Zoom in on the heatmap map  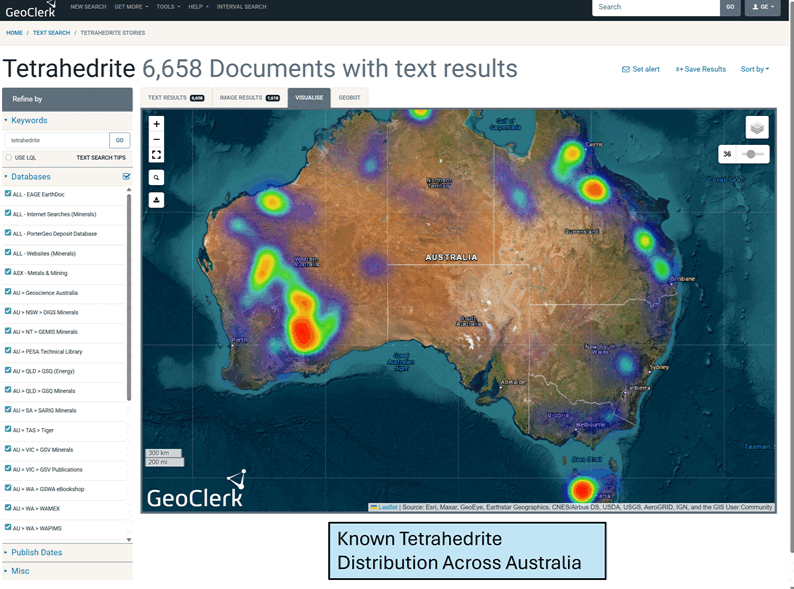tap(157, 124)
